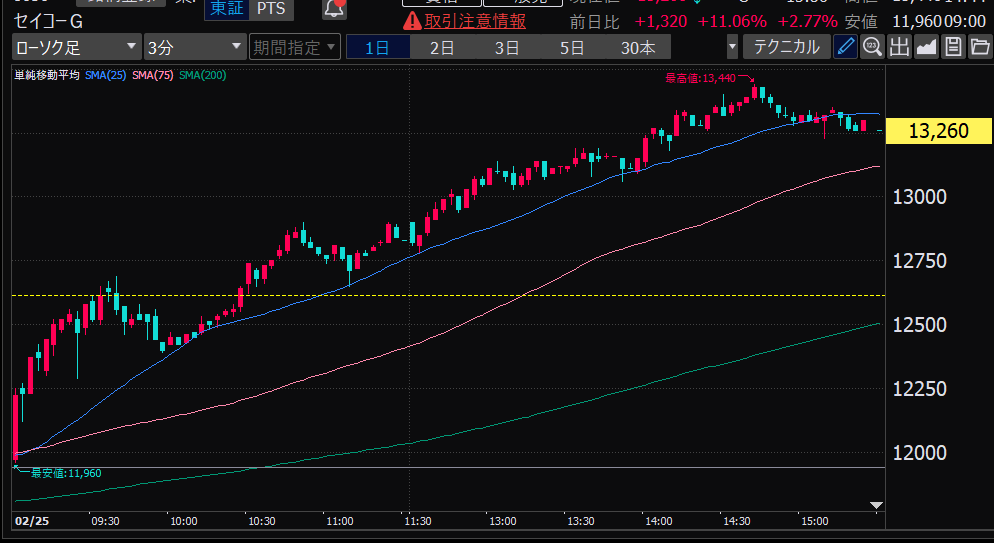Open the 取引注意情報 link
The image size is (994, 543).
[x=475, y=21]
